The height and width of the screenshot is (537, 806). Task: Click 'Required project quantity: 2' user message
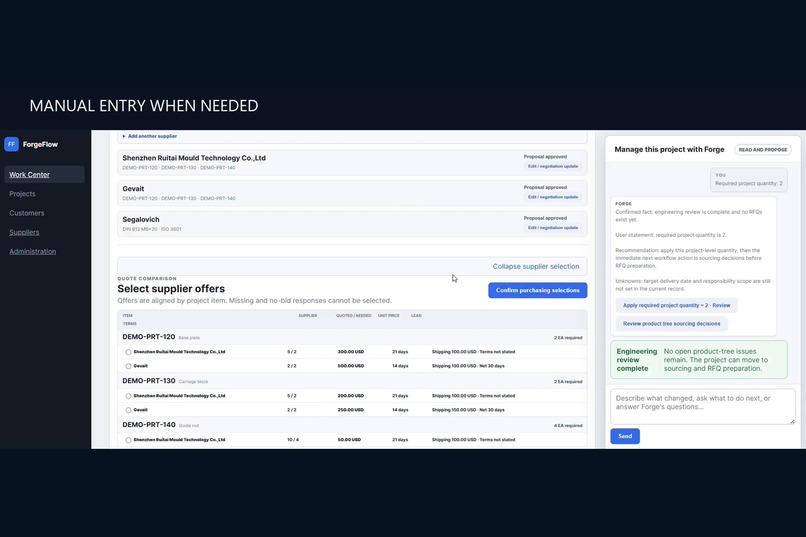[748, 183]
